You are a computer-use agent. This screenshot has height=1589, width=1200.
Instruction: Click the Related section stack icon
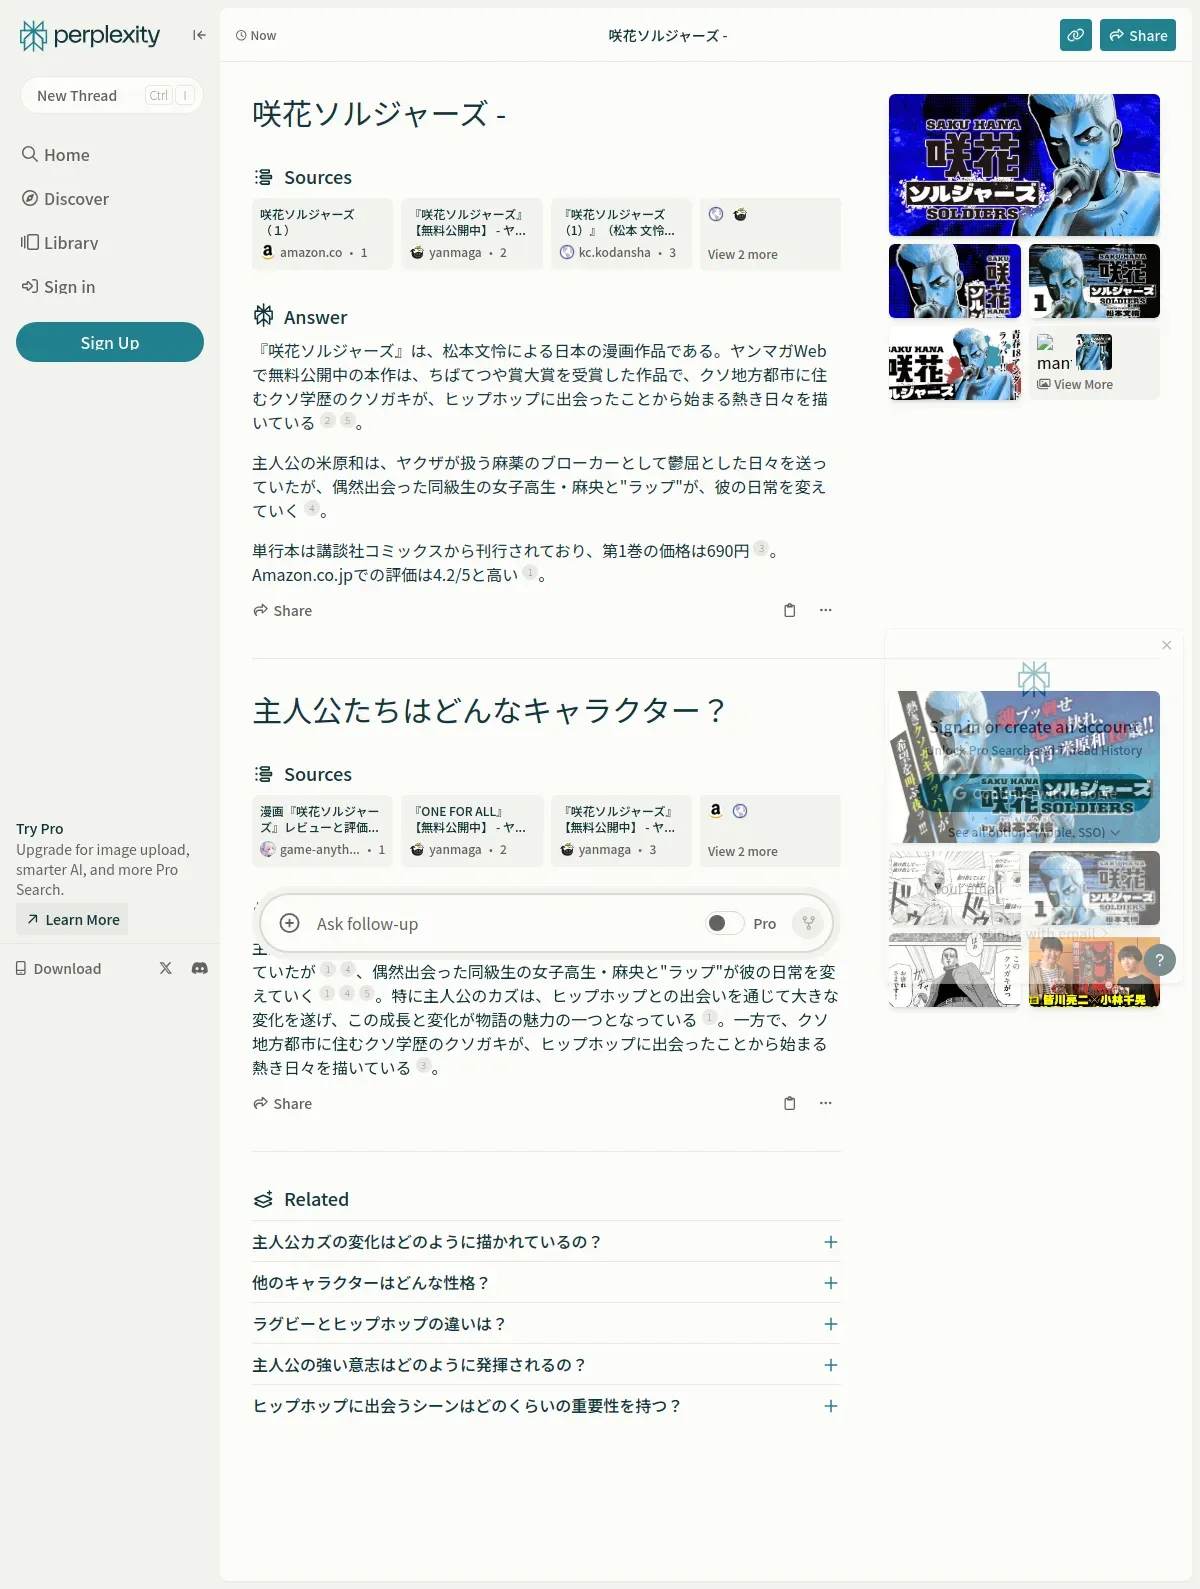[x=263, y=1199]
